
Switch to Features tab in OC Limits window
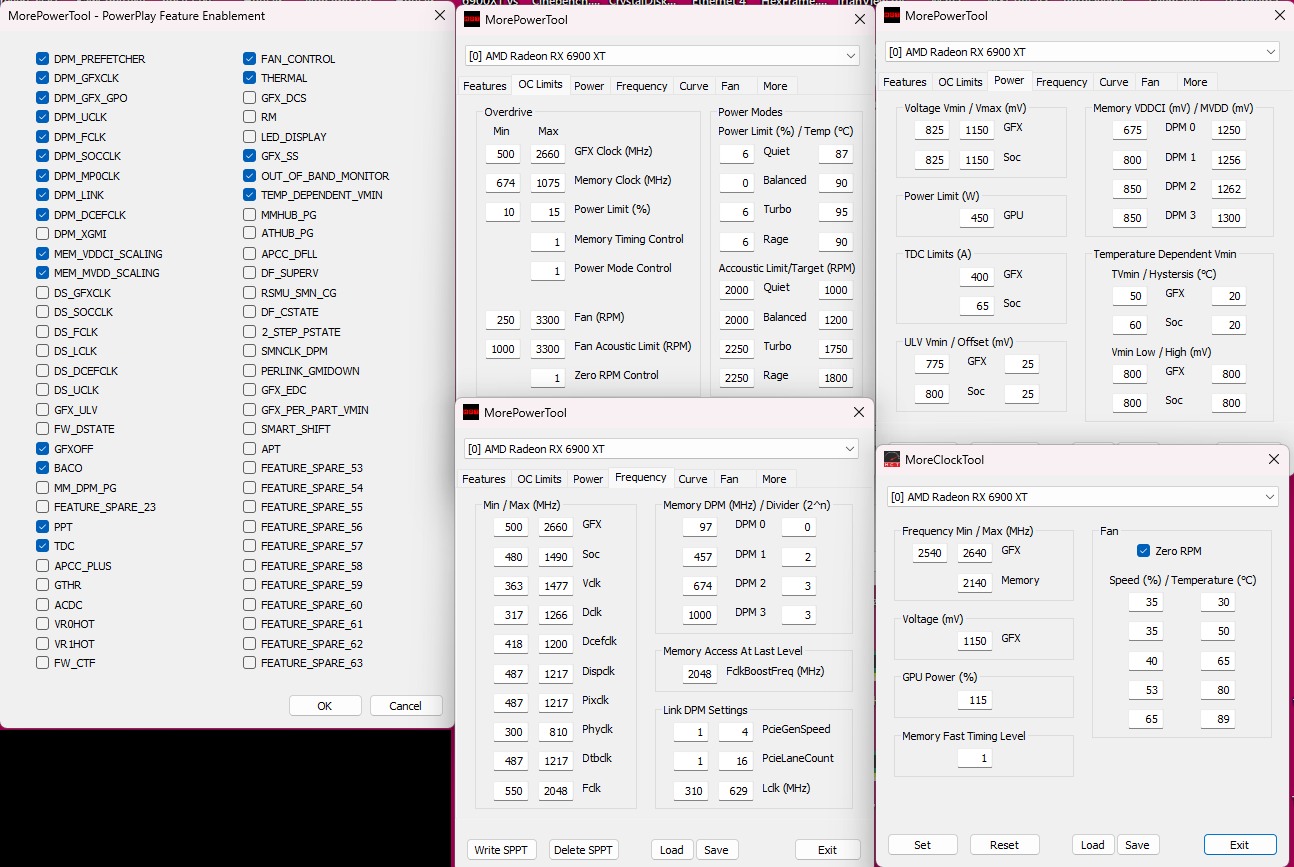(x=485, y=86)
